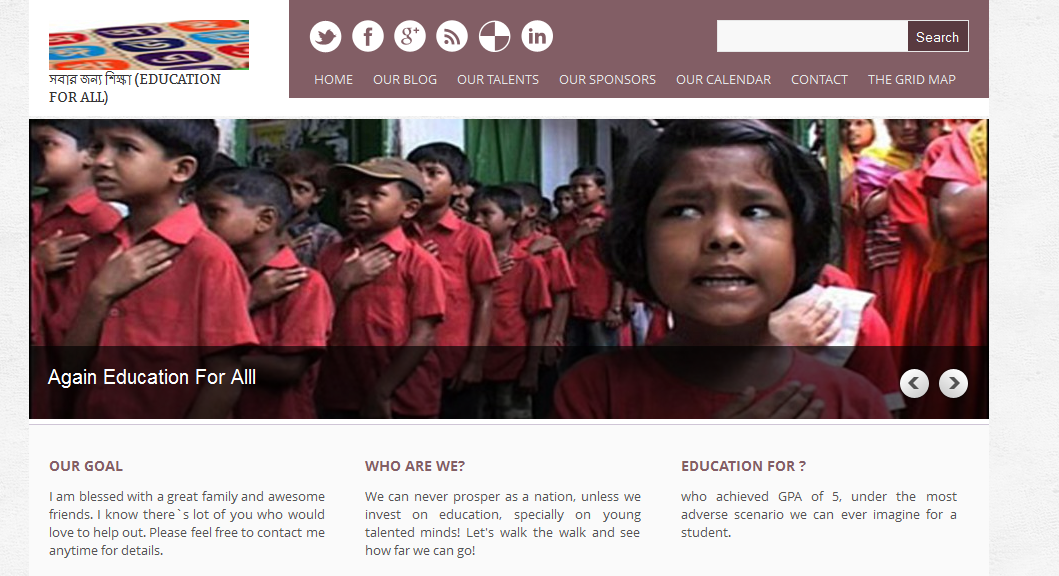Screen dimensions: 1059x576
Task: Click the Delicious quartered-circle icon
Action: point(494,36)
